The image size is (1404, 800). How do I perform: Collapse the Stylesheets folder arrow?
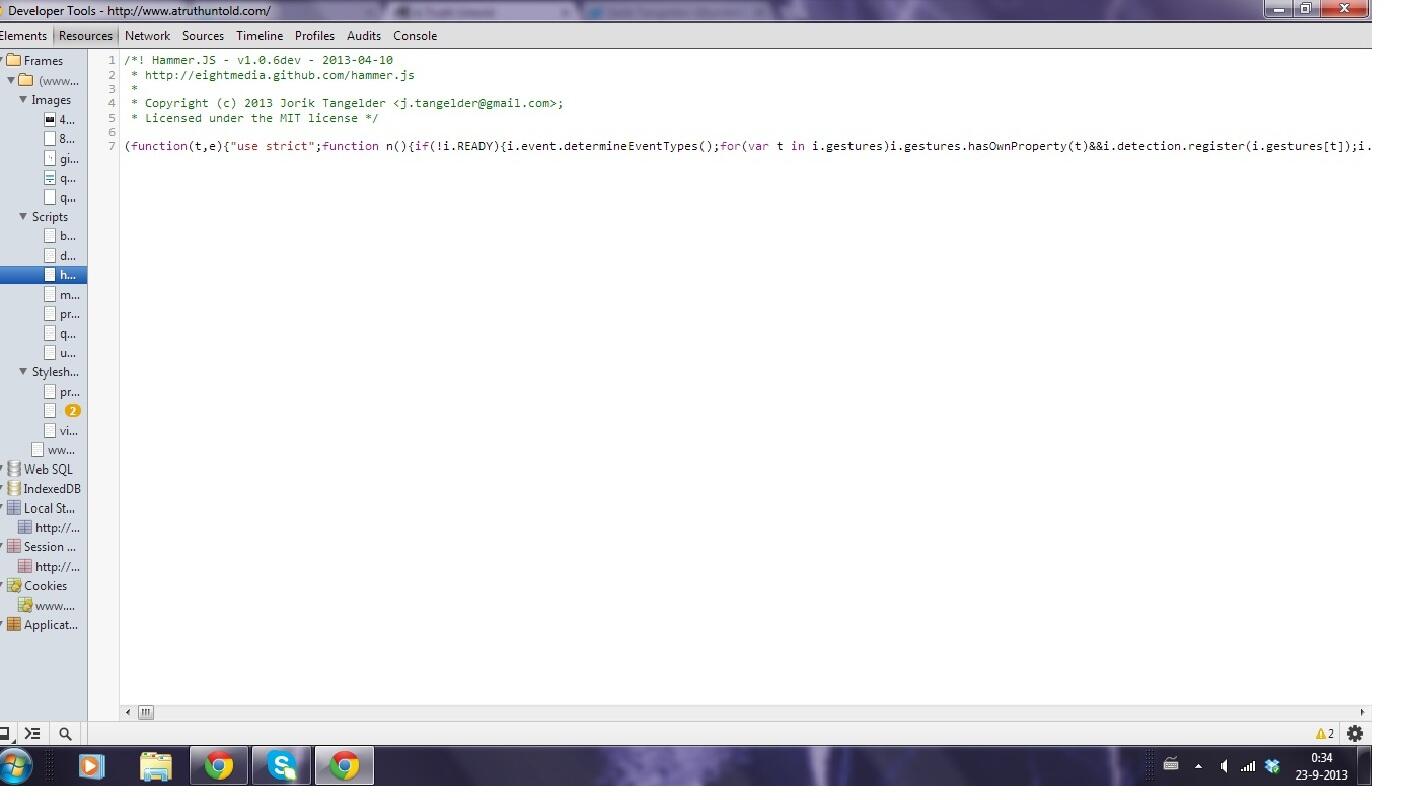tap(23, 371)
